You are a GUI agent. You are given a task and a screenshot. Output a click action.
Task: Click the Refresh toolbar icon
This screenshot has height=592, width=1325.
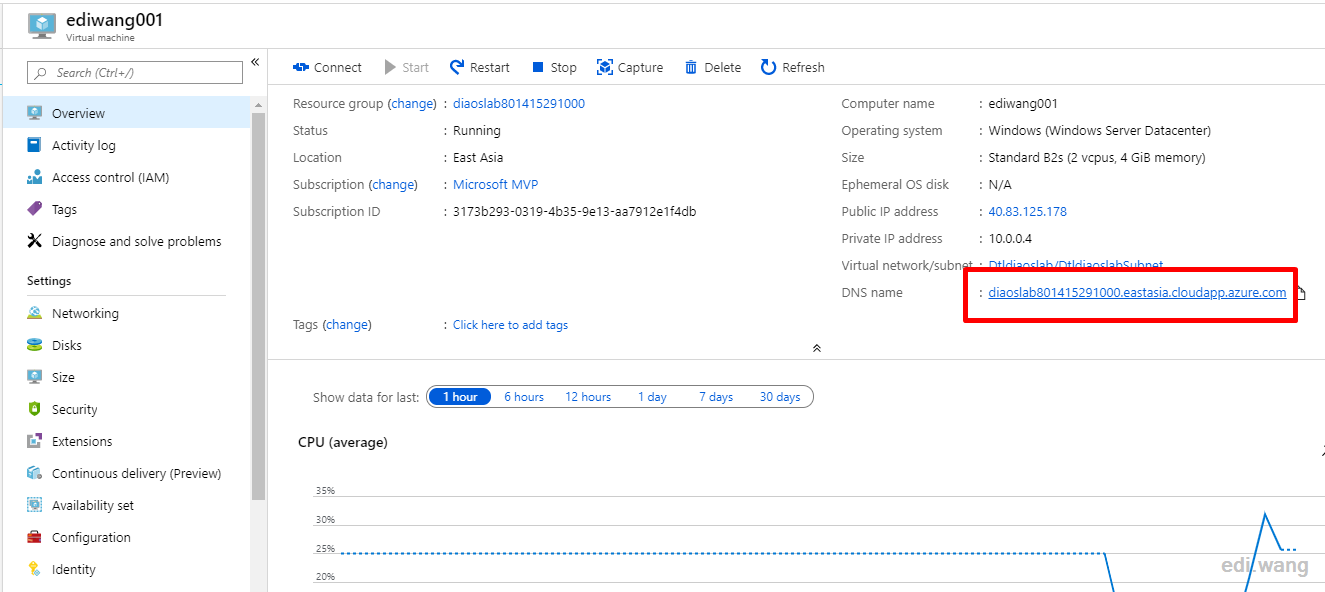click(x=768, y=67)
